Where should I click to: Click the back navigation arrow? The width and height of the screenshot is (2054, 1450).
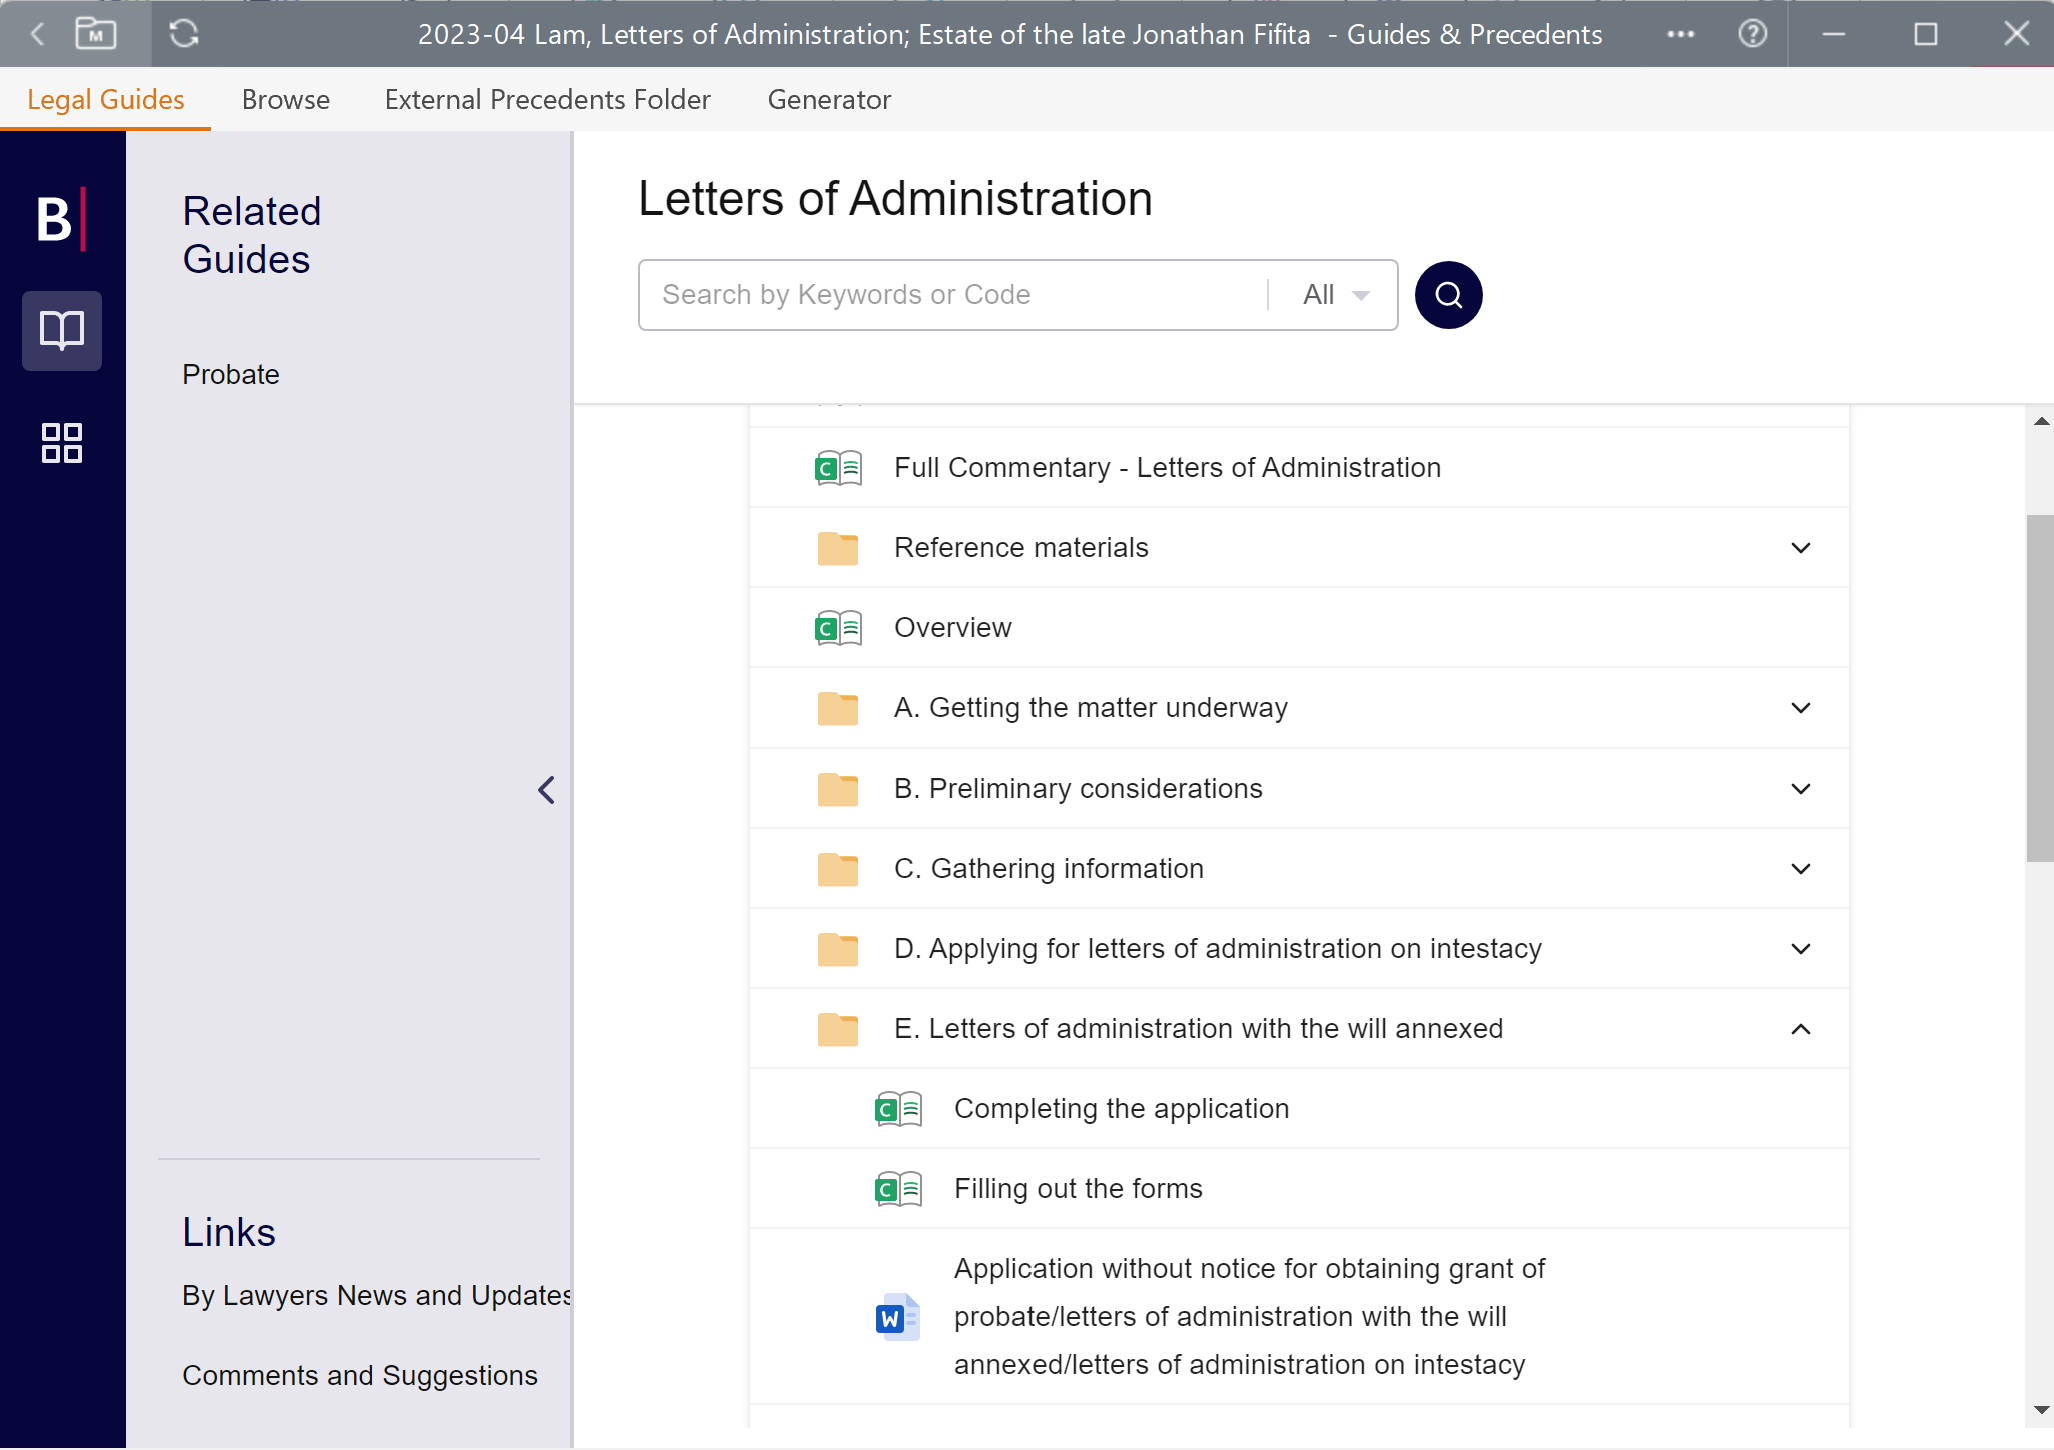pos(36,33)
